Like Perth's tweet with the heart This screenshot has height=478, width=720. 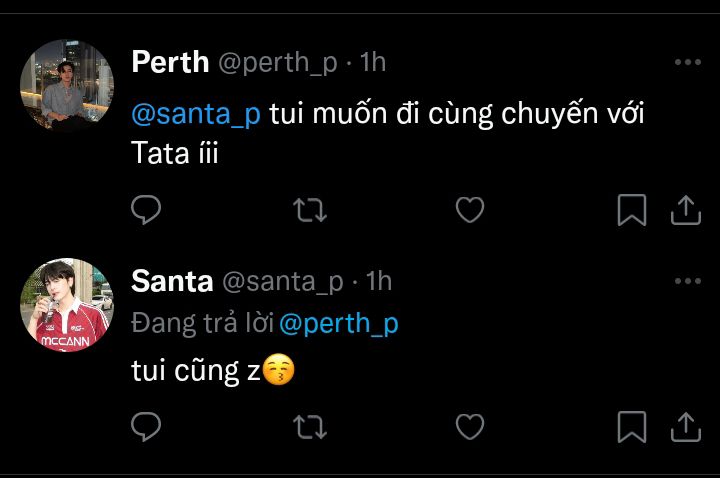click(x=470, y=209)
